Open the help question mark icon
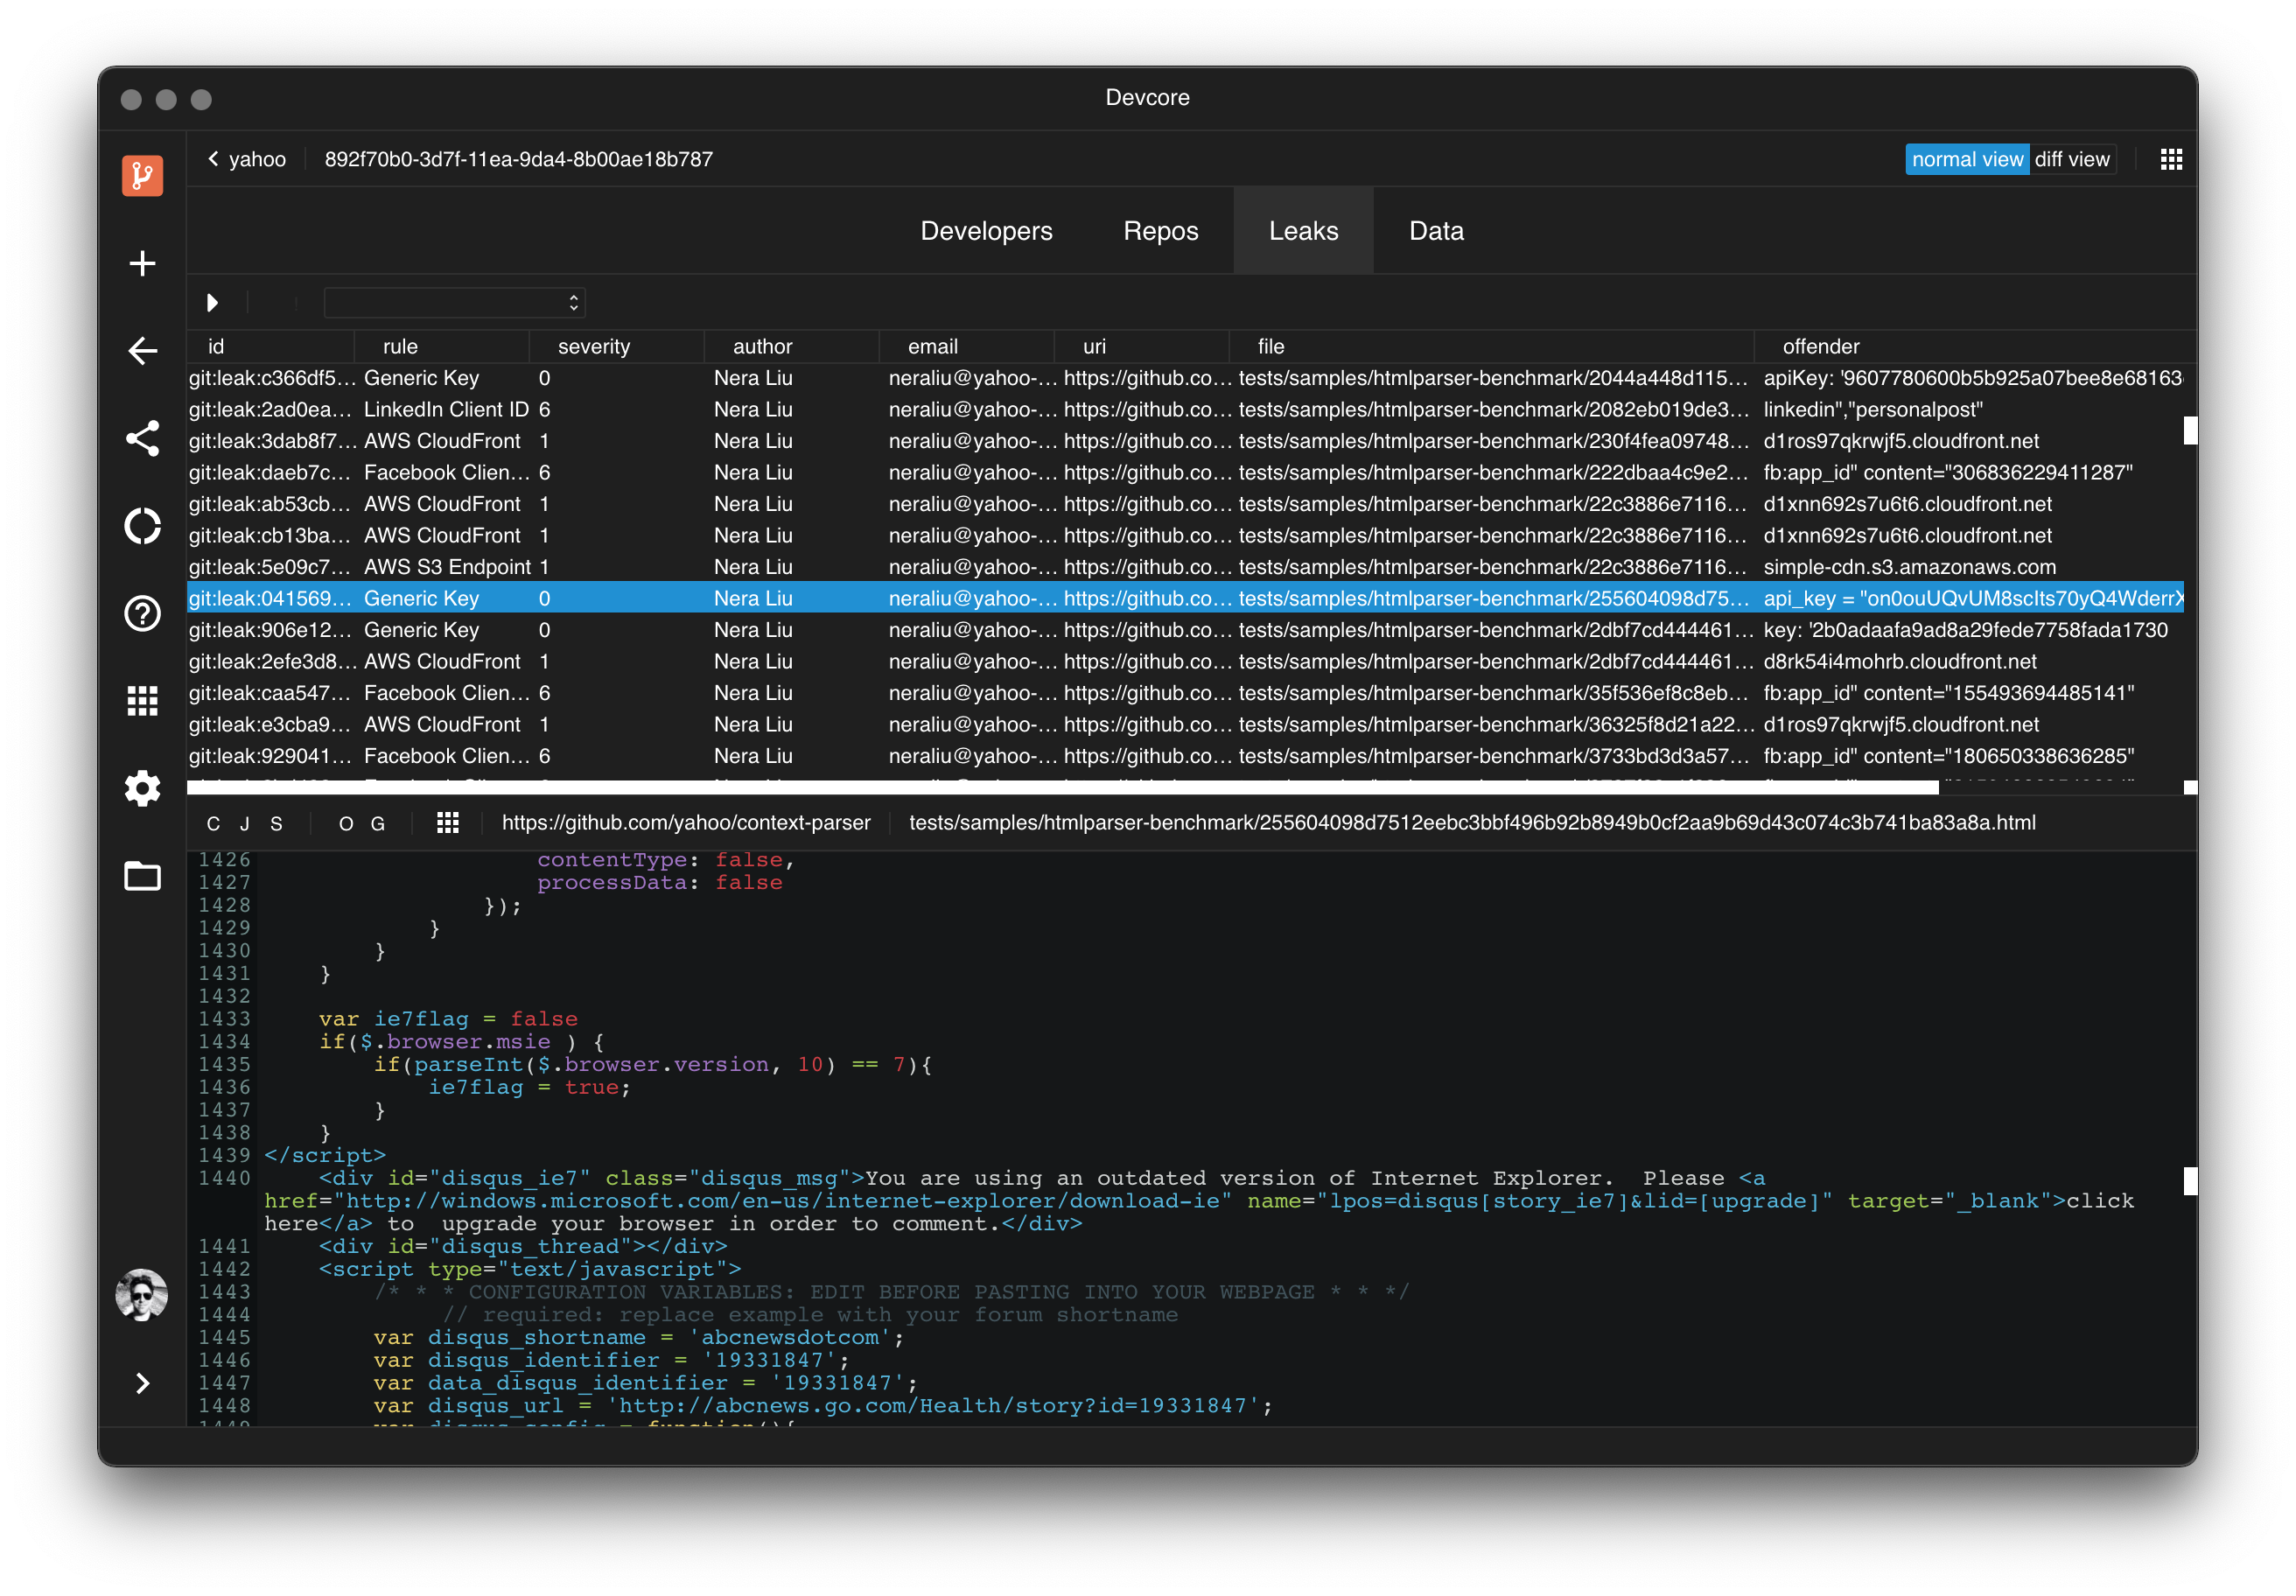Viewport: 2296px width, 1596px height. [142, 613]
